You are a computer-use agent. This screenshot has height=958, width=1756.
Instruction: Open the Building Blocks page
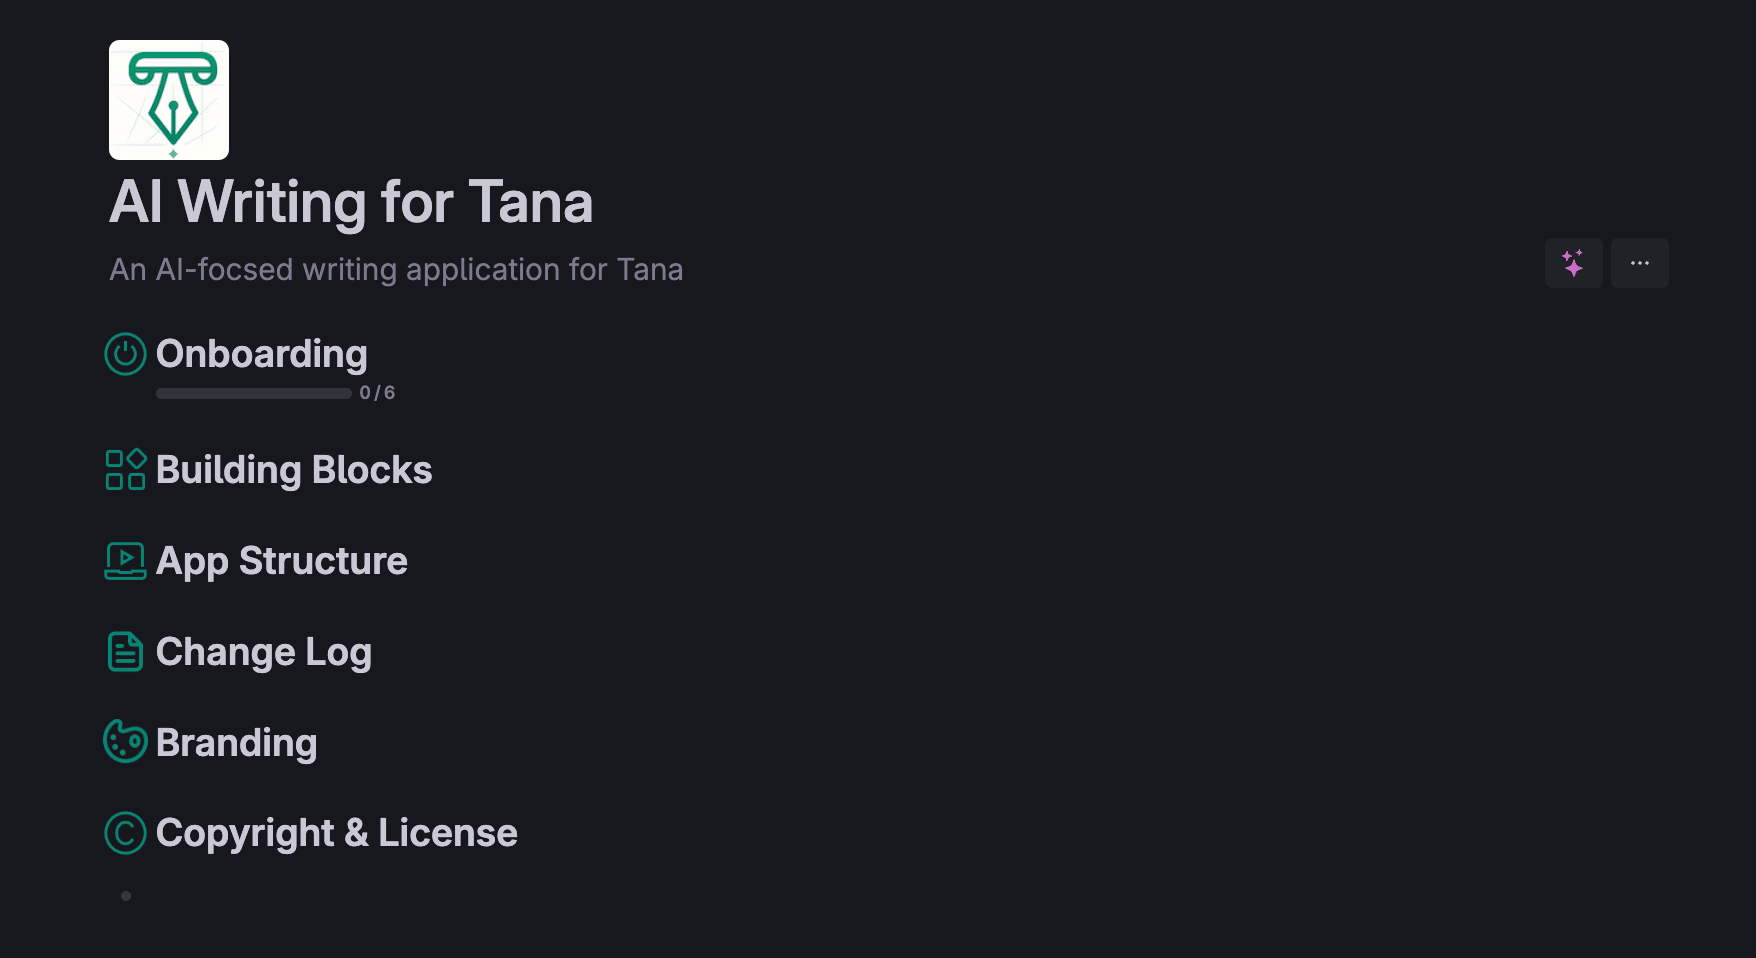(294, 470)
